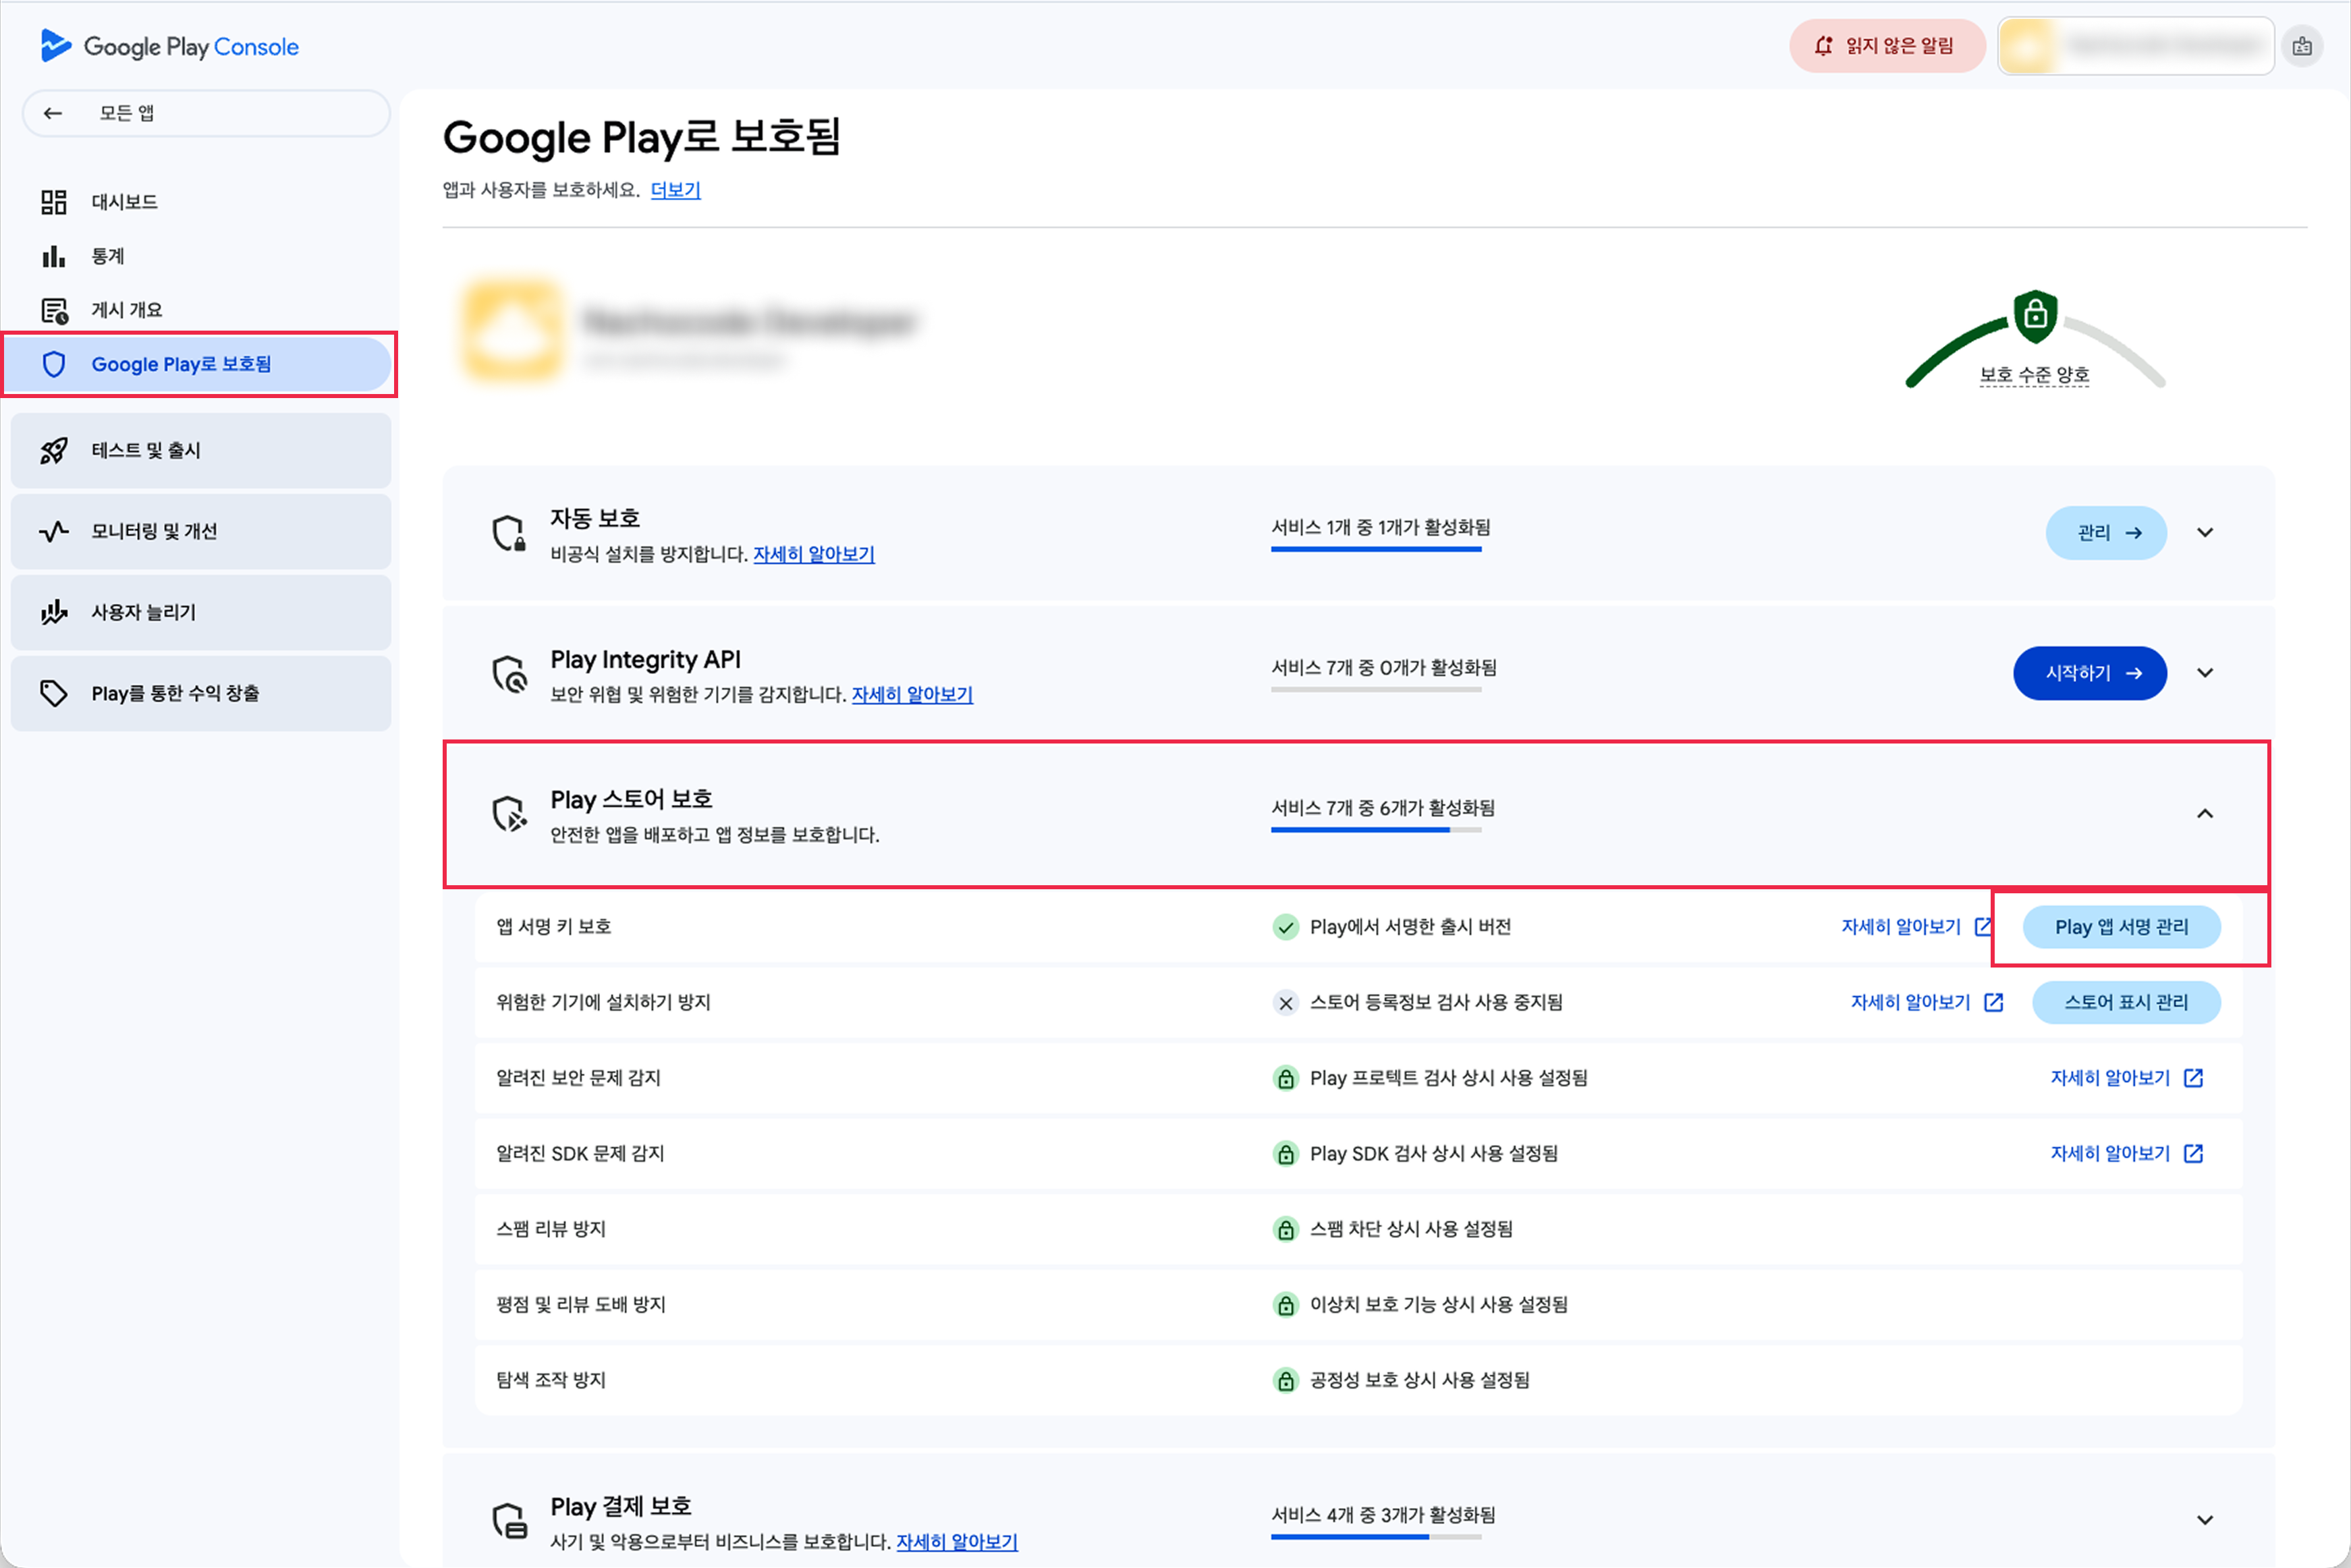Click the rocket icon for 테스트 및 출시
Viewport: 2351px width, 1568px height.
click(x=54, y=451)
